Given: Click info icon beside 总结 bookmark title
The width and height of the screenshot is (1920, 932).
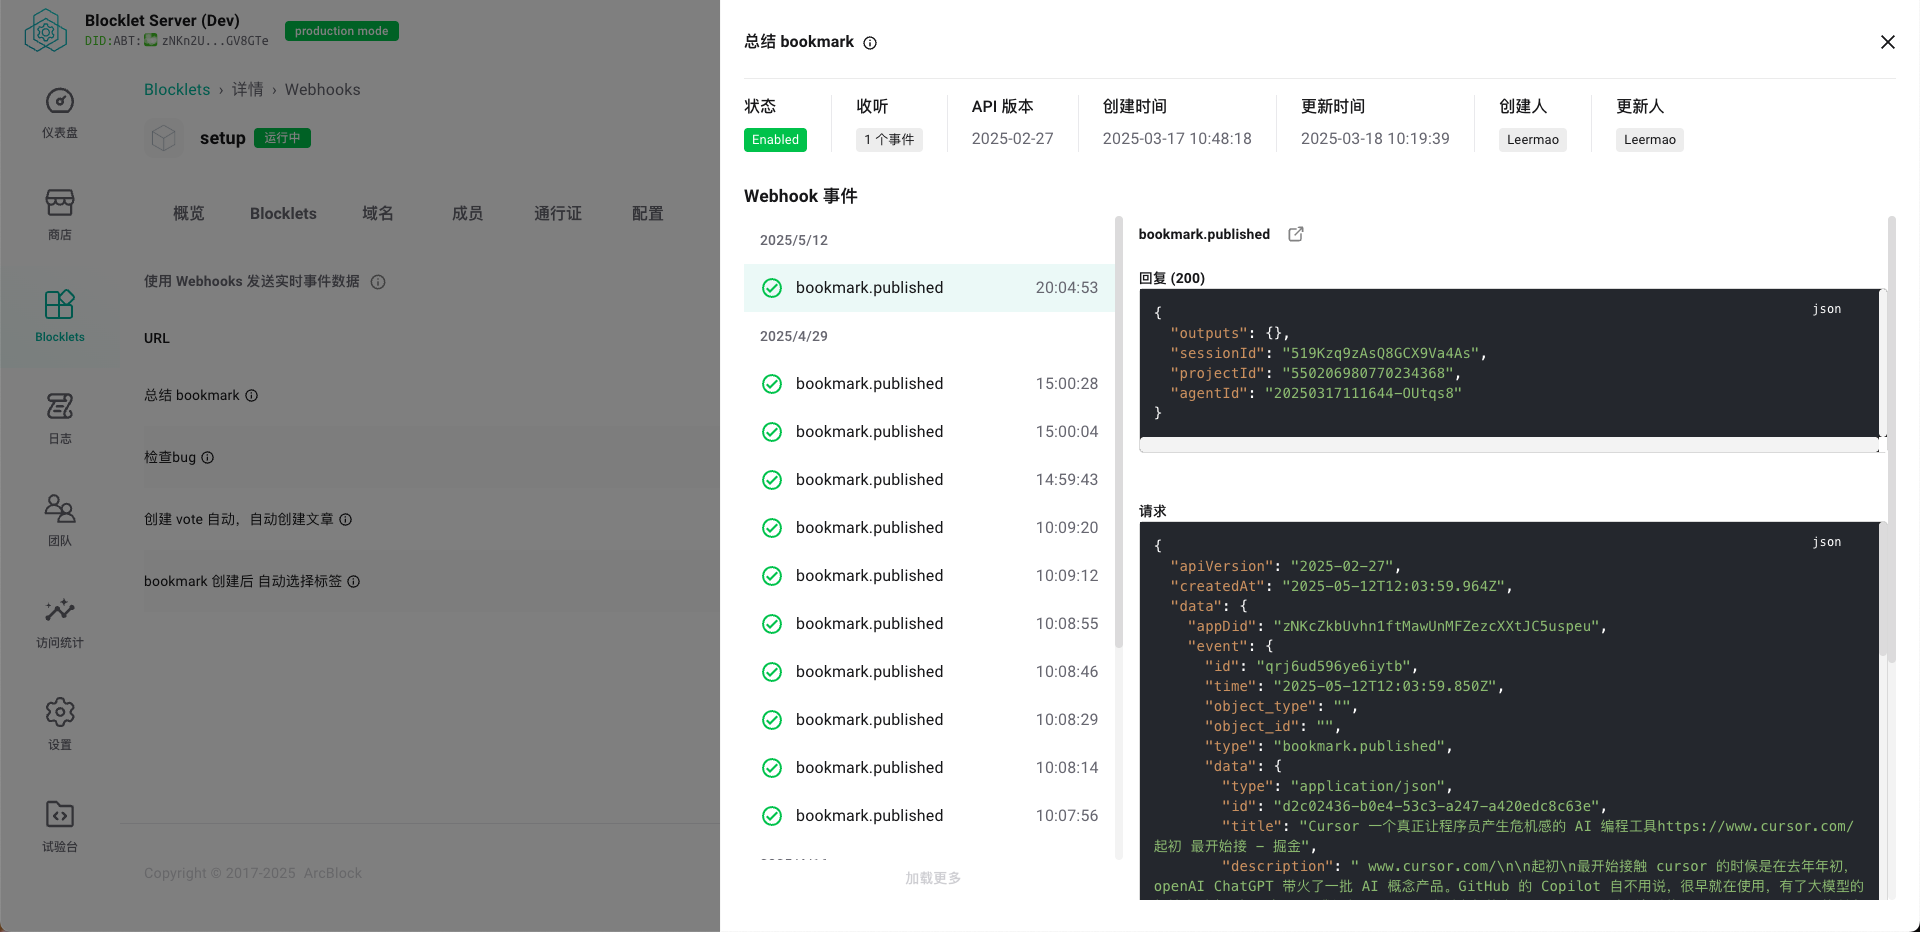Looking at the screenshot, I should coord(870,43).
